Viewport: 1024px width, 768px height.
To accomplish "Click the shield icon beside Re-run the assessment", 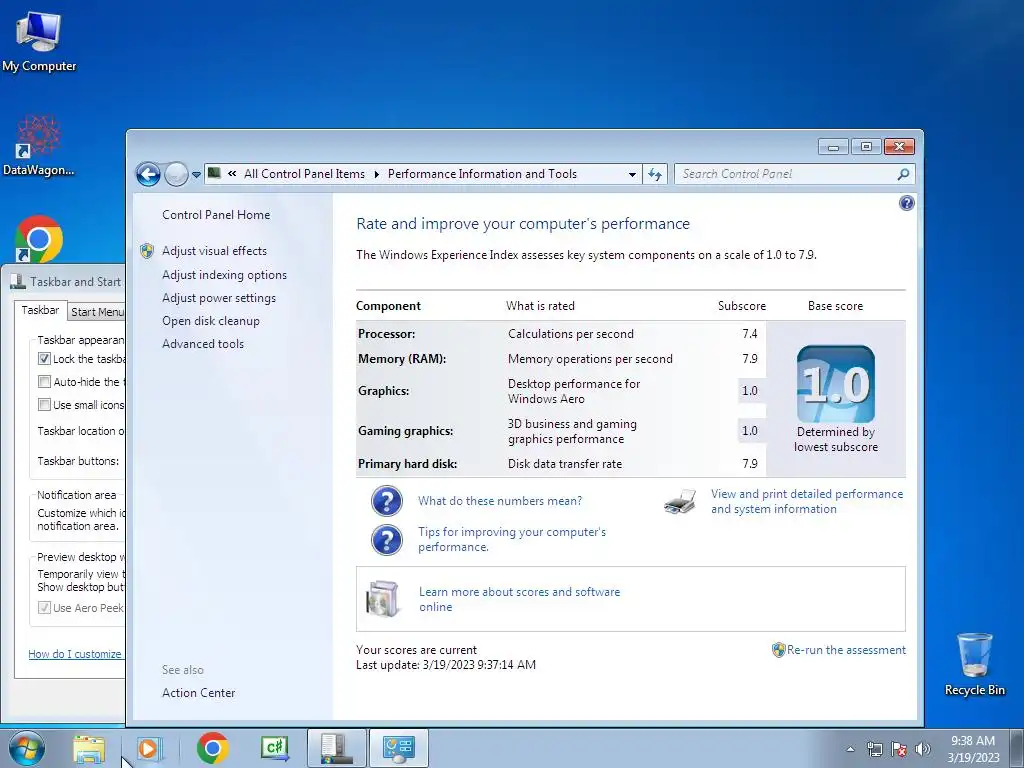I will pos(778,650).
